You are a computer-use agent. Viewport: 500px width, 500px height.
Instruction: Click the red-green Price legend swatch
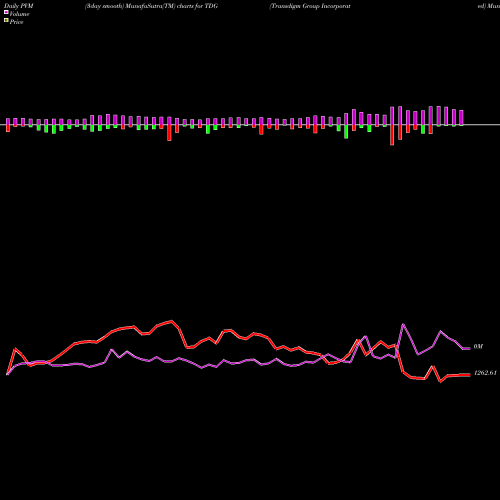pos(6,21)
